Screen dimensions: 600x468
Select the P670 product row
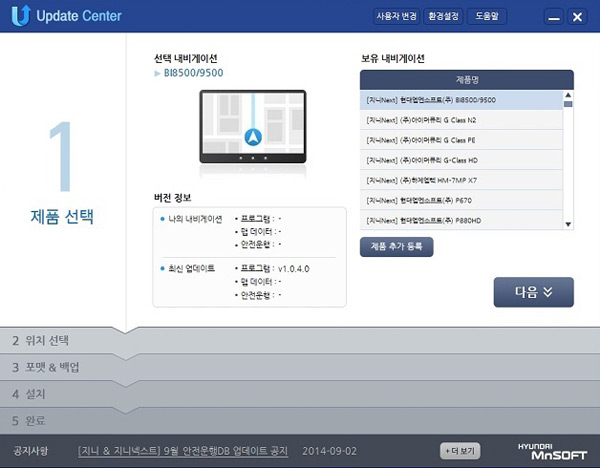(461, 201)
